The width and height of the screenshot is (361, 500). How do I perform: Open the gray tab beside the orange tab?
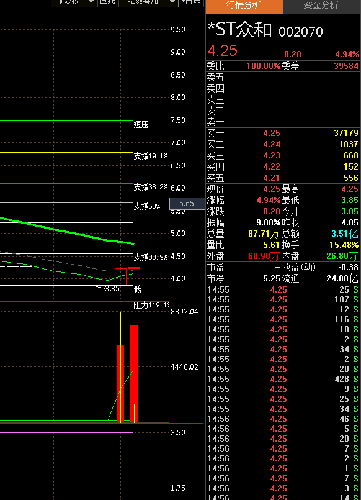pos(321,6)
